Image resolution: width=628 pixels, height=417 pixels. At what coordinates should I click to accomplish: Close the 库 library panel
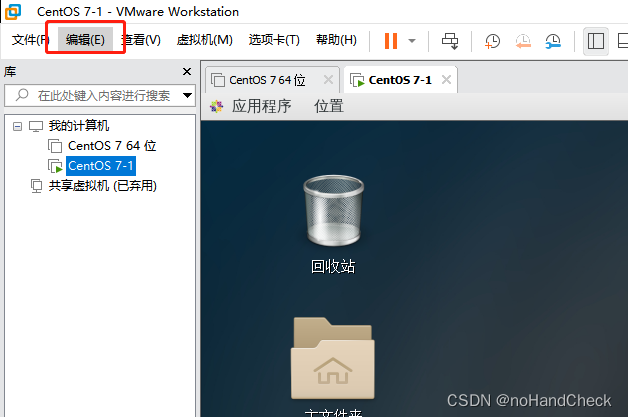click(187, 71)
